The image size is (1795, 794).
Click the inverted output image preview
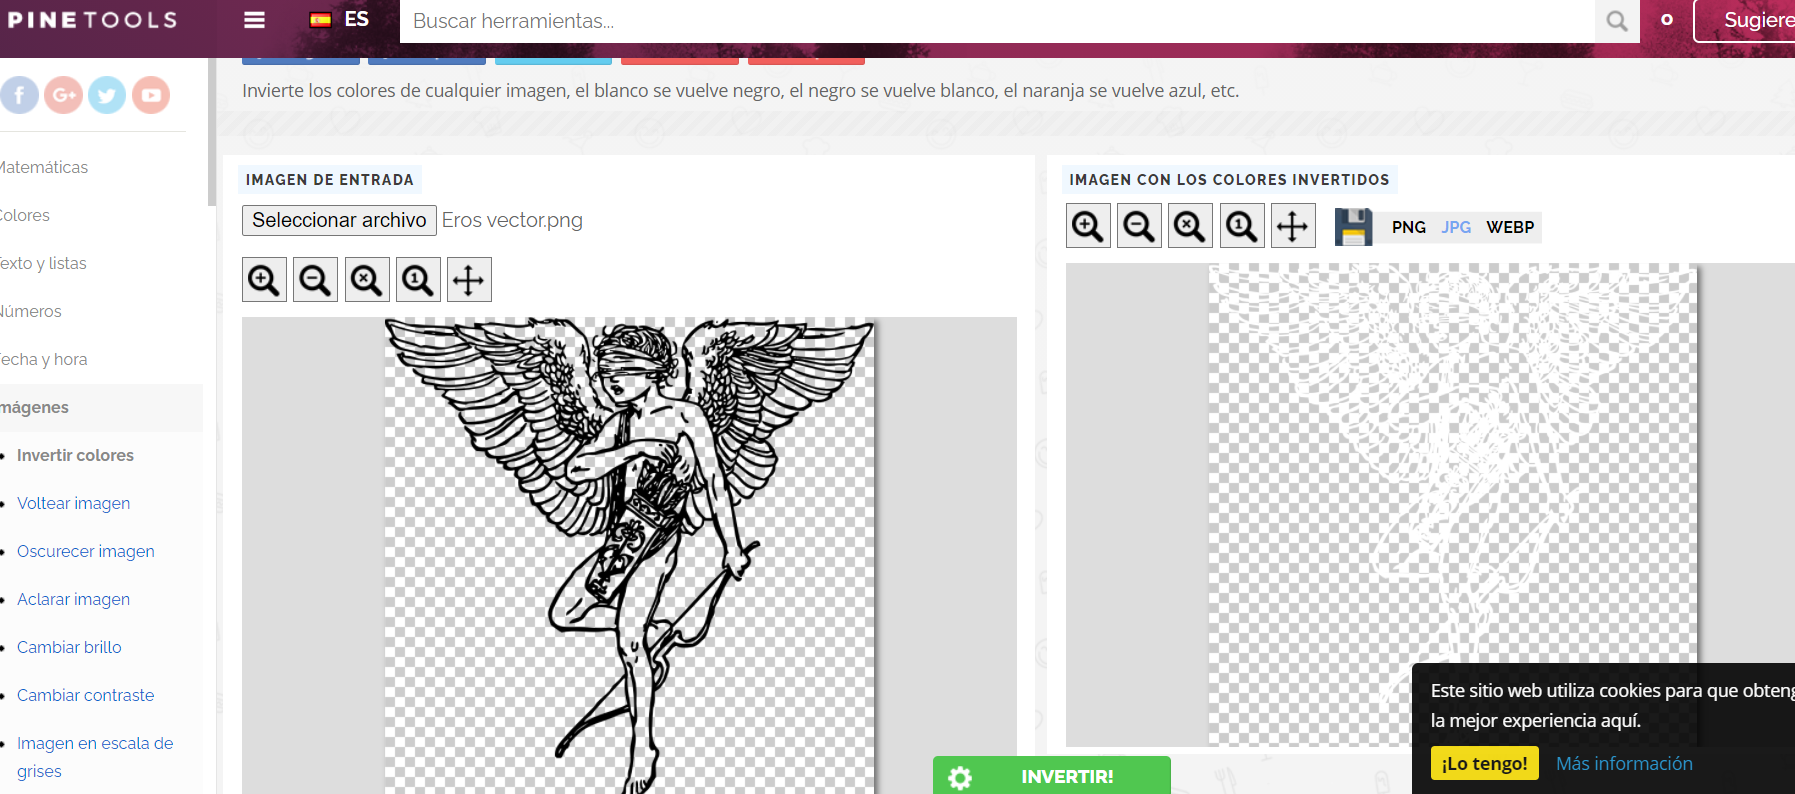coord(1453,505)
